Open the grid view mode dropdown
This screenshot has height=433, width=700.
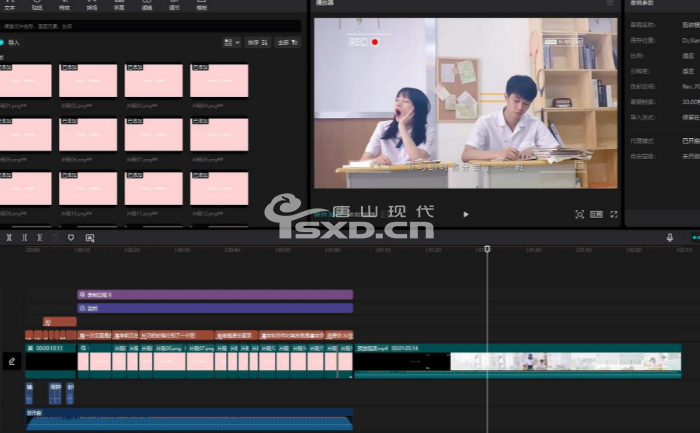point(232,42)
